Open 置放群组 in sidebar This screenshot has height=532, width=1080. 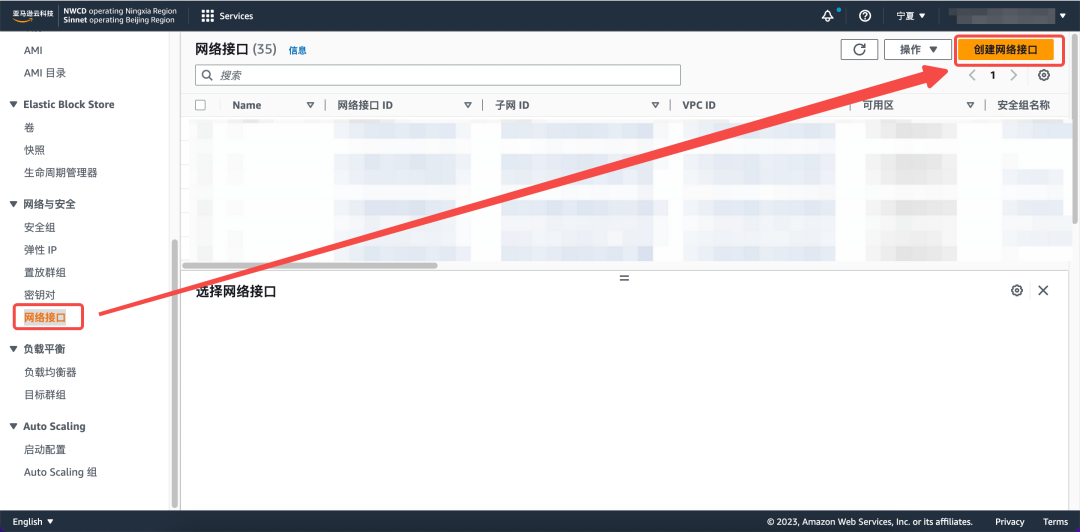pyautogui.click(x=45, y=272)
